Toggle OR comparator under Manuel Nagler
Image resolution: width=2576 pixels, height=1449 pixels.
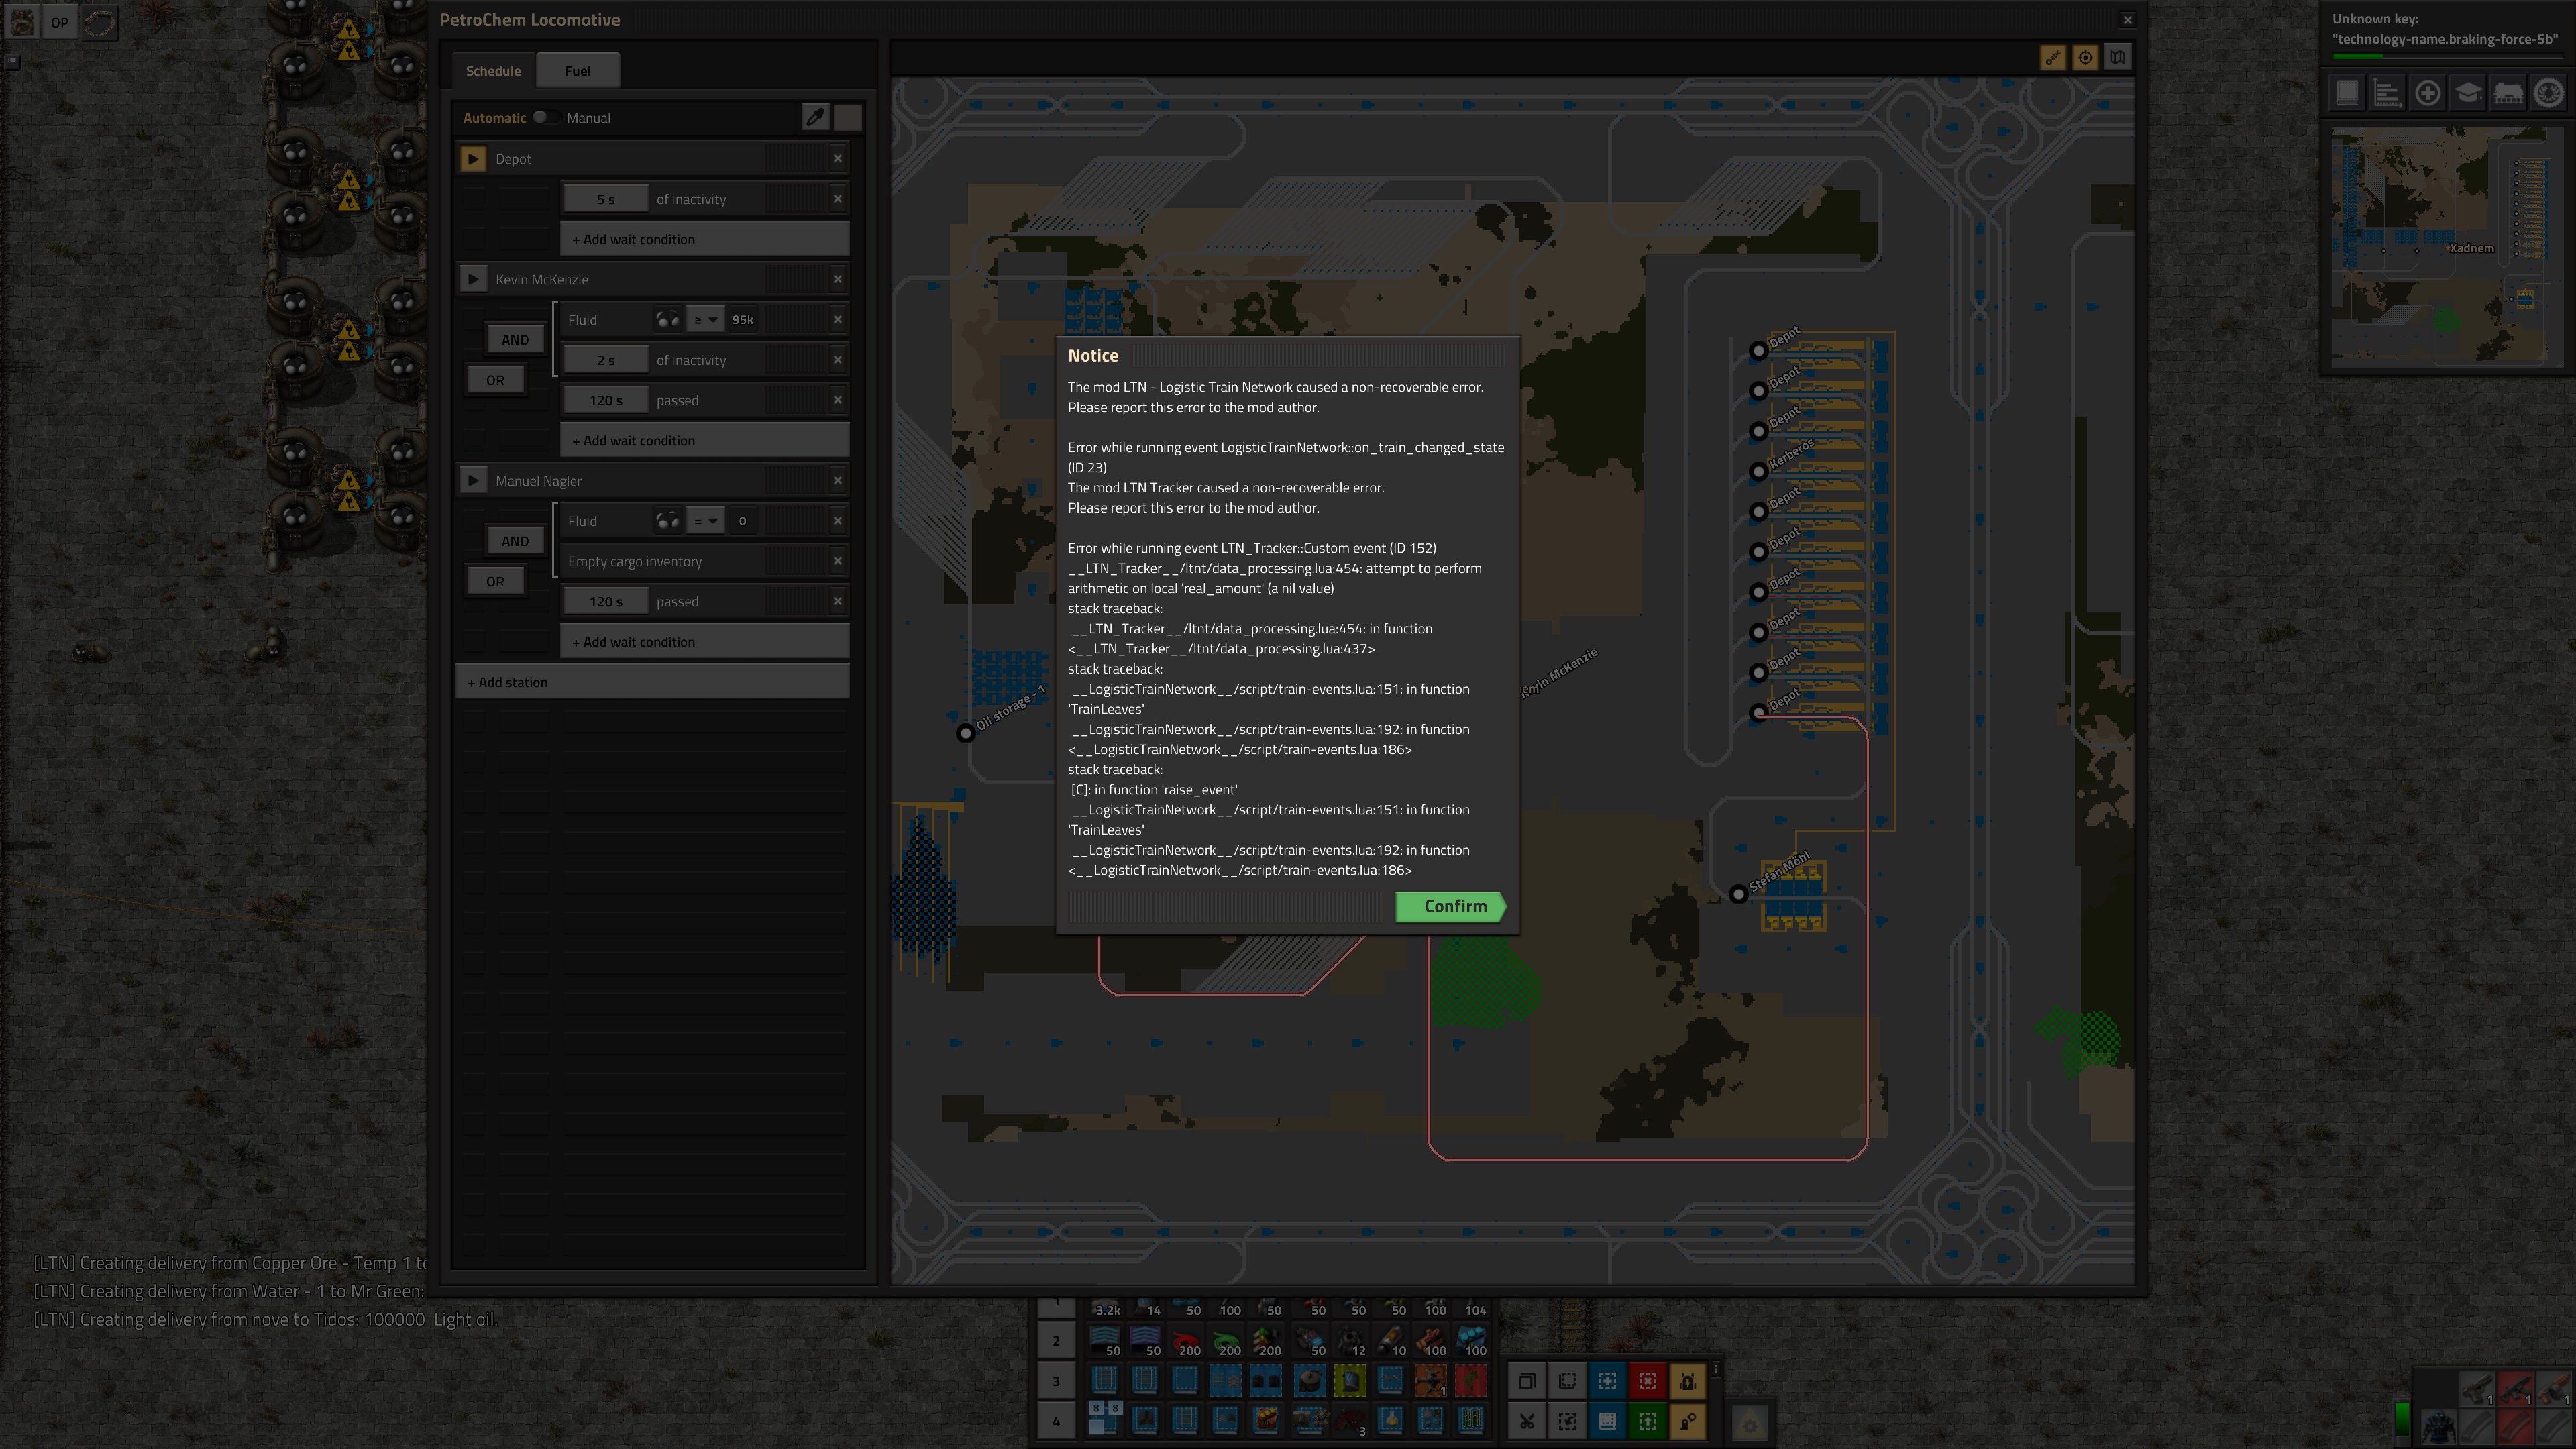pyautogui.click(x=495, y=581)
